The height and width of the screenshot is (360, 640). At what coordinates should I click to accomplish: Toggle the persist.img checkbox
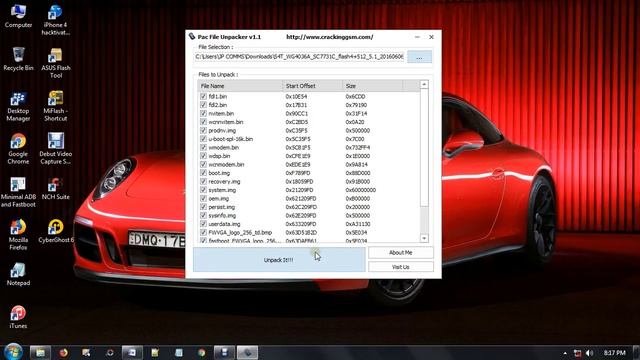click(x=203, y=207)
